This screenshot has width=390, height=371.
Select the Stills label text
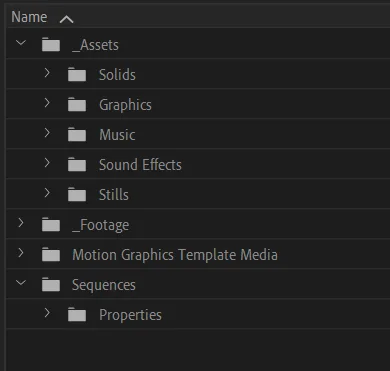[x=114, y=195]
